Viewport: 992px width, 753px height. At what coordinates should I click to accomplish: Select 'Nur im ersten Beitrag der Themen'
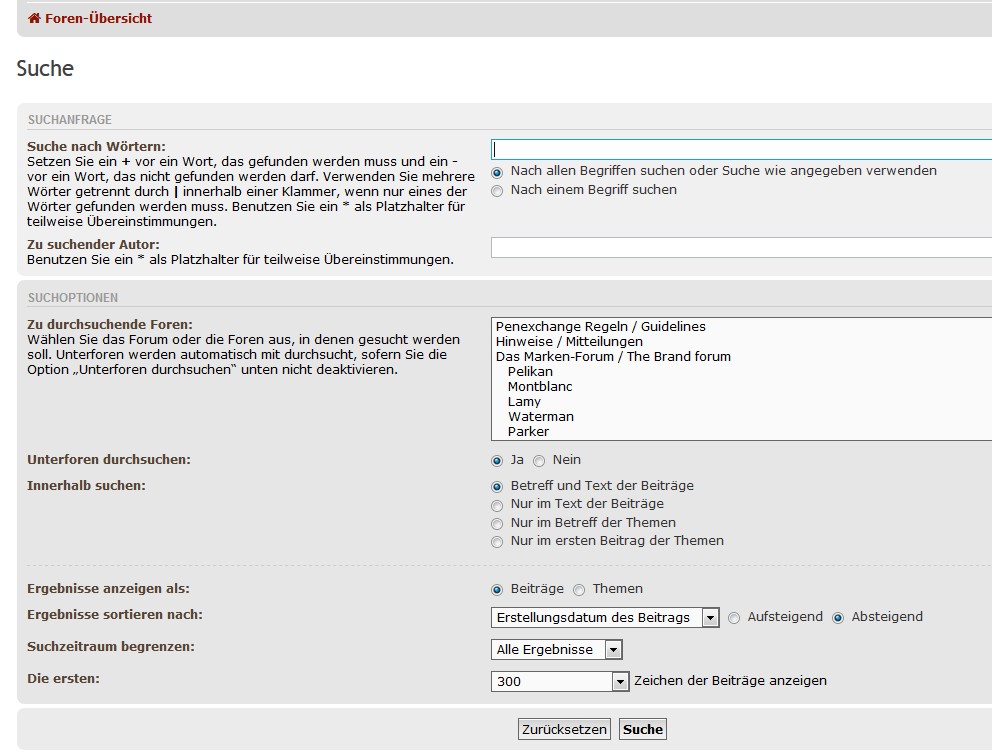[x=497, y=542]
